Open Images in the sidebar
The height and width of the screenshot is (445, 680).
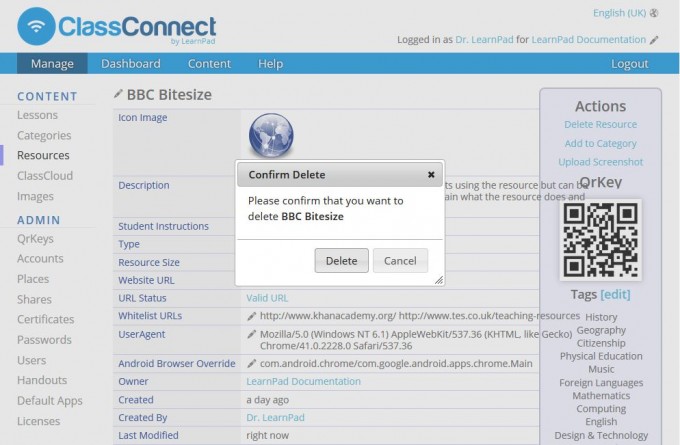pos(35,196)
